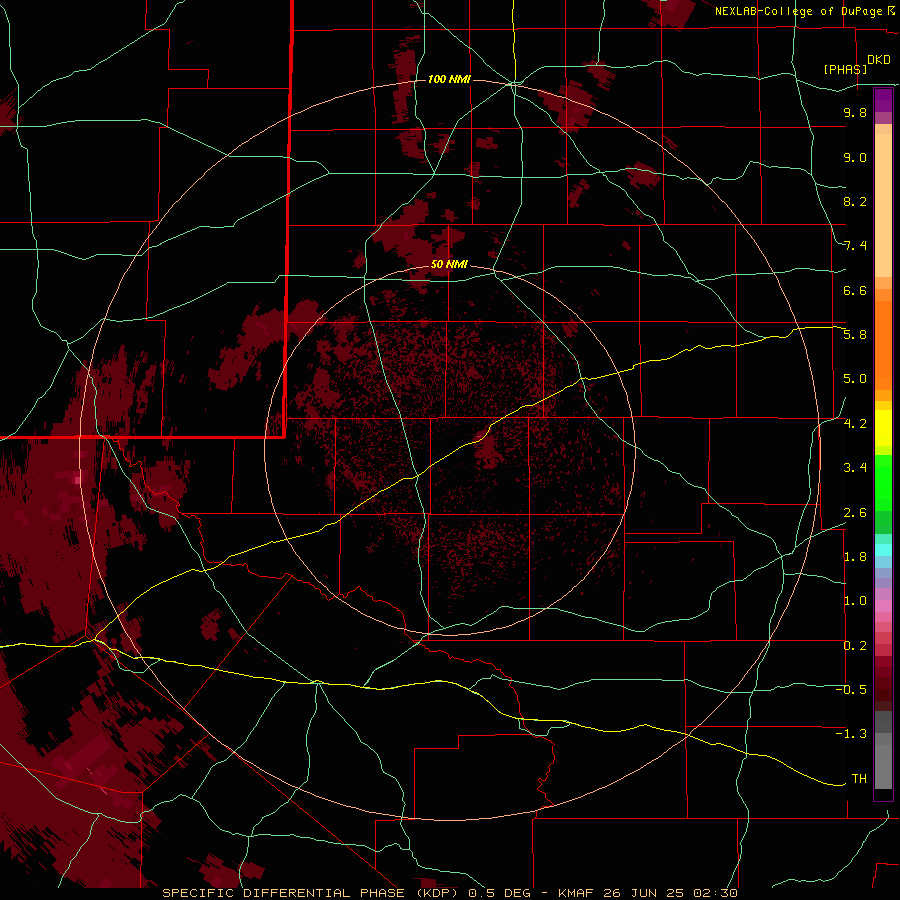Screen dimensions: 900x900
Task: Click the [PHAS] legend label
Action: 845,70
